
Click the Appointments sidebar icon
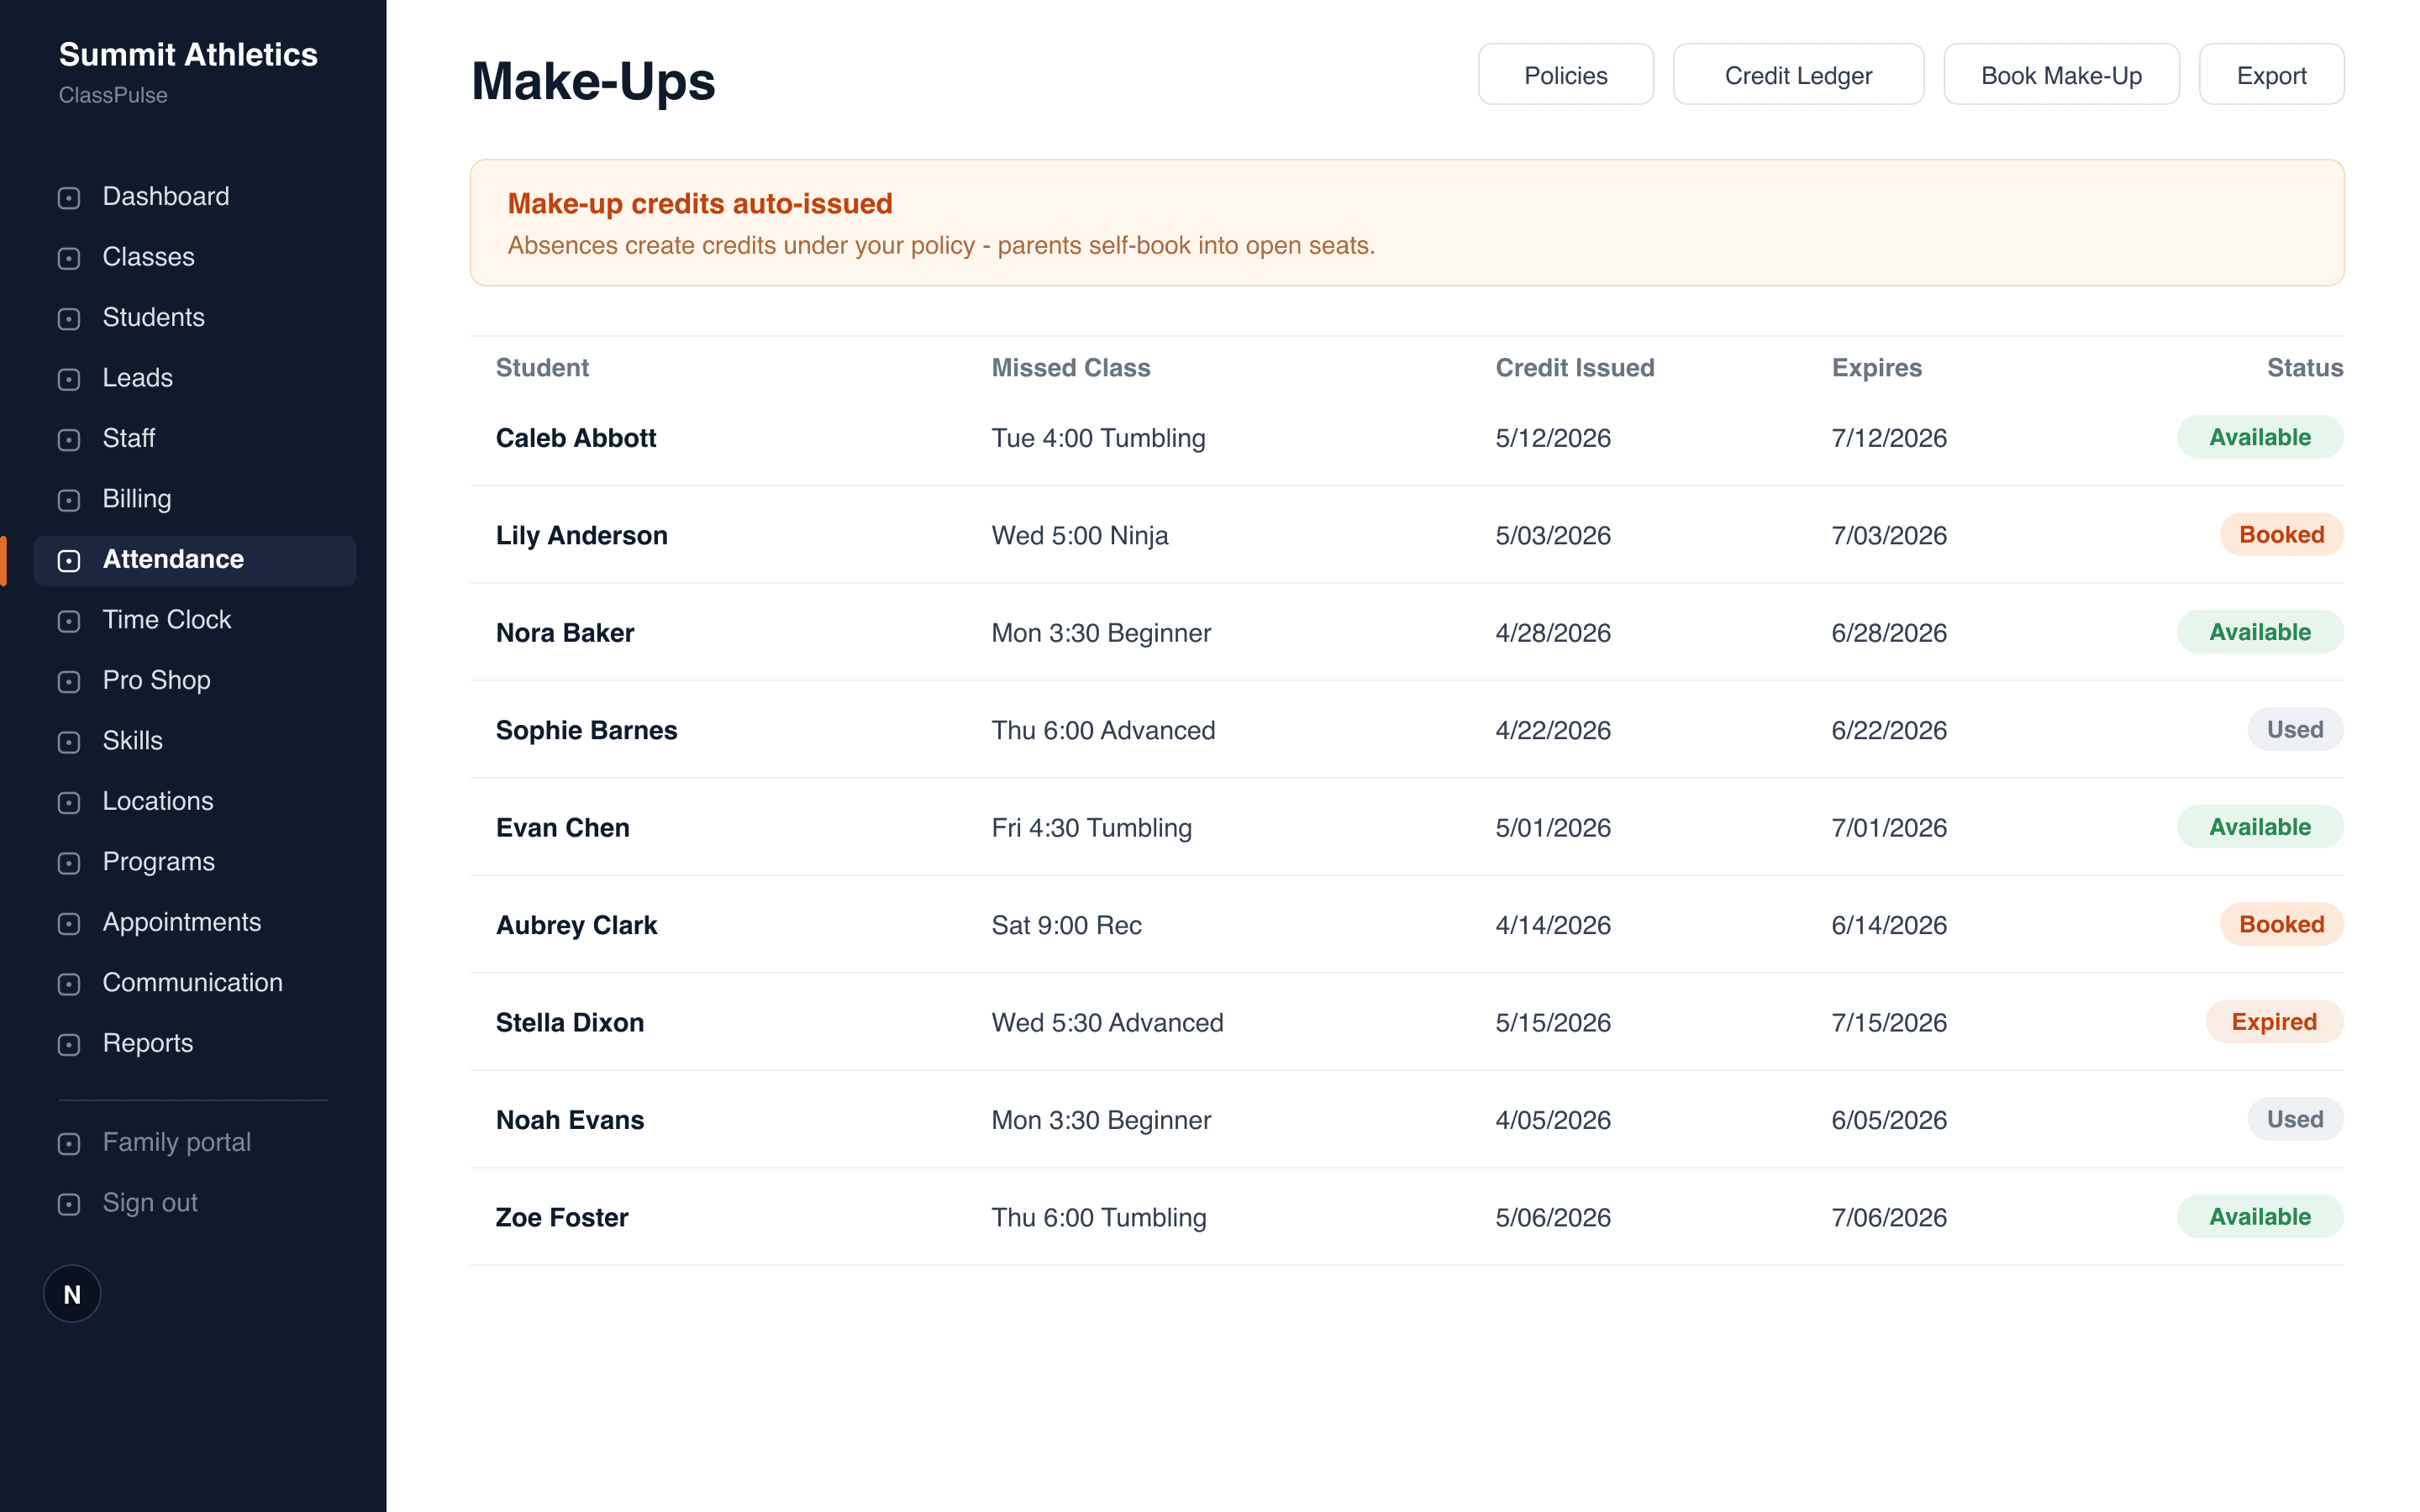point(69,924)
